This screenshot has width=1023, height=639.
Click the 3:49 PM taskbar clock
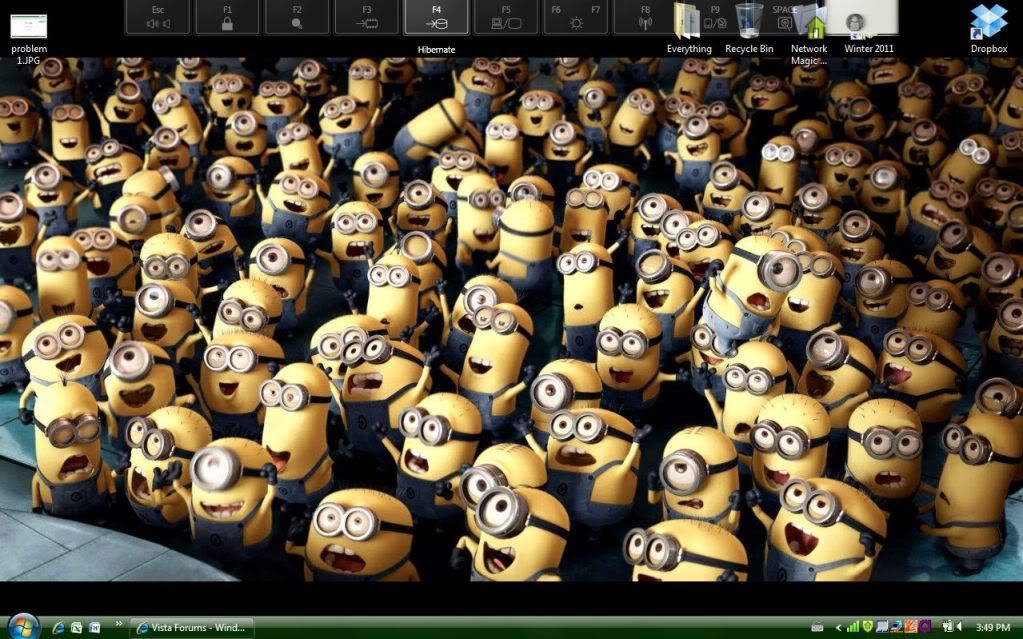coord(992,628)
